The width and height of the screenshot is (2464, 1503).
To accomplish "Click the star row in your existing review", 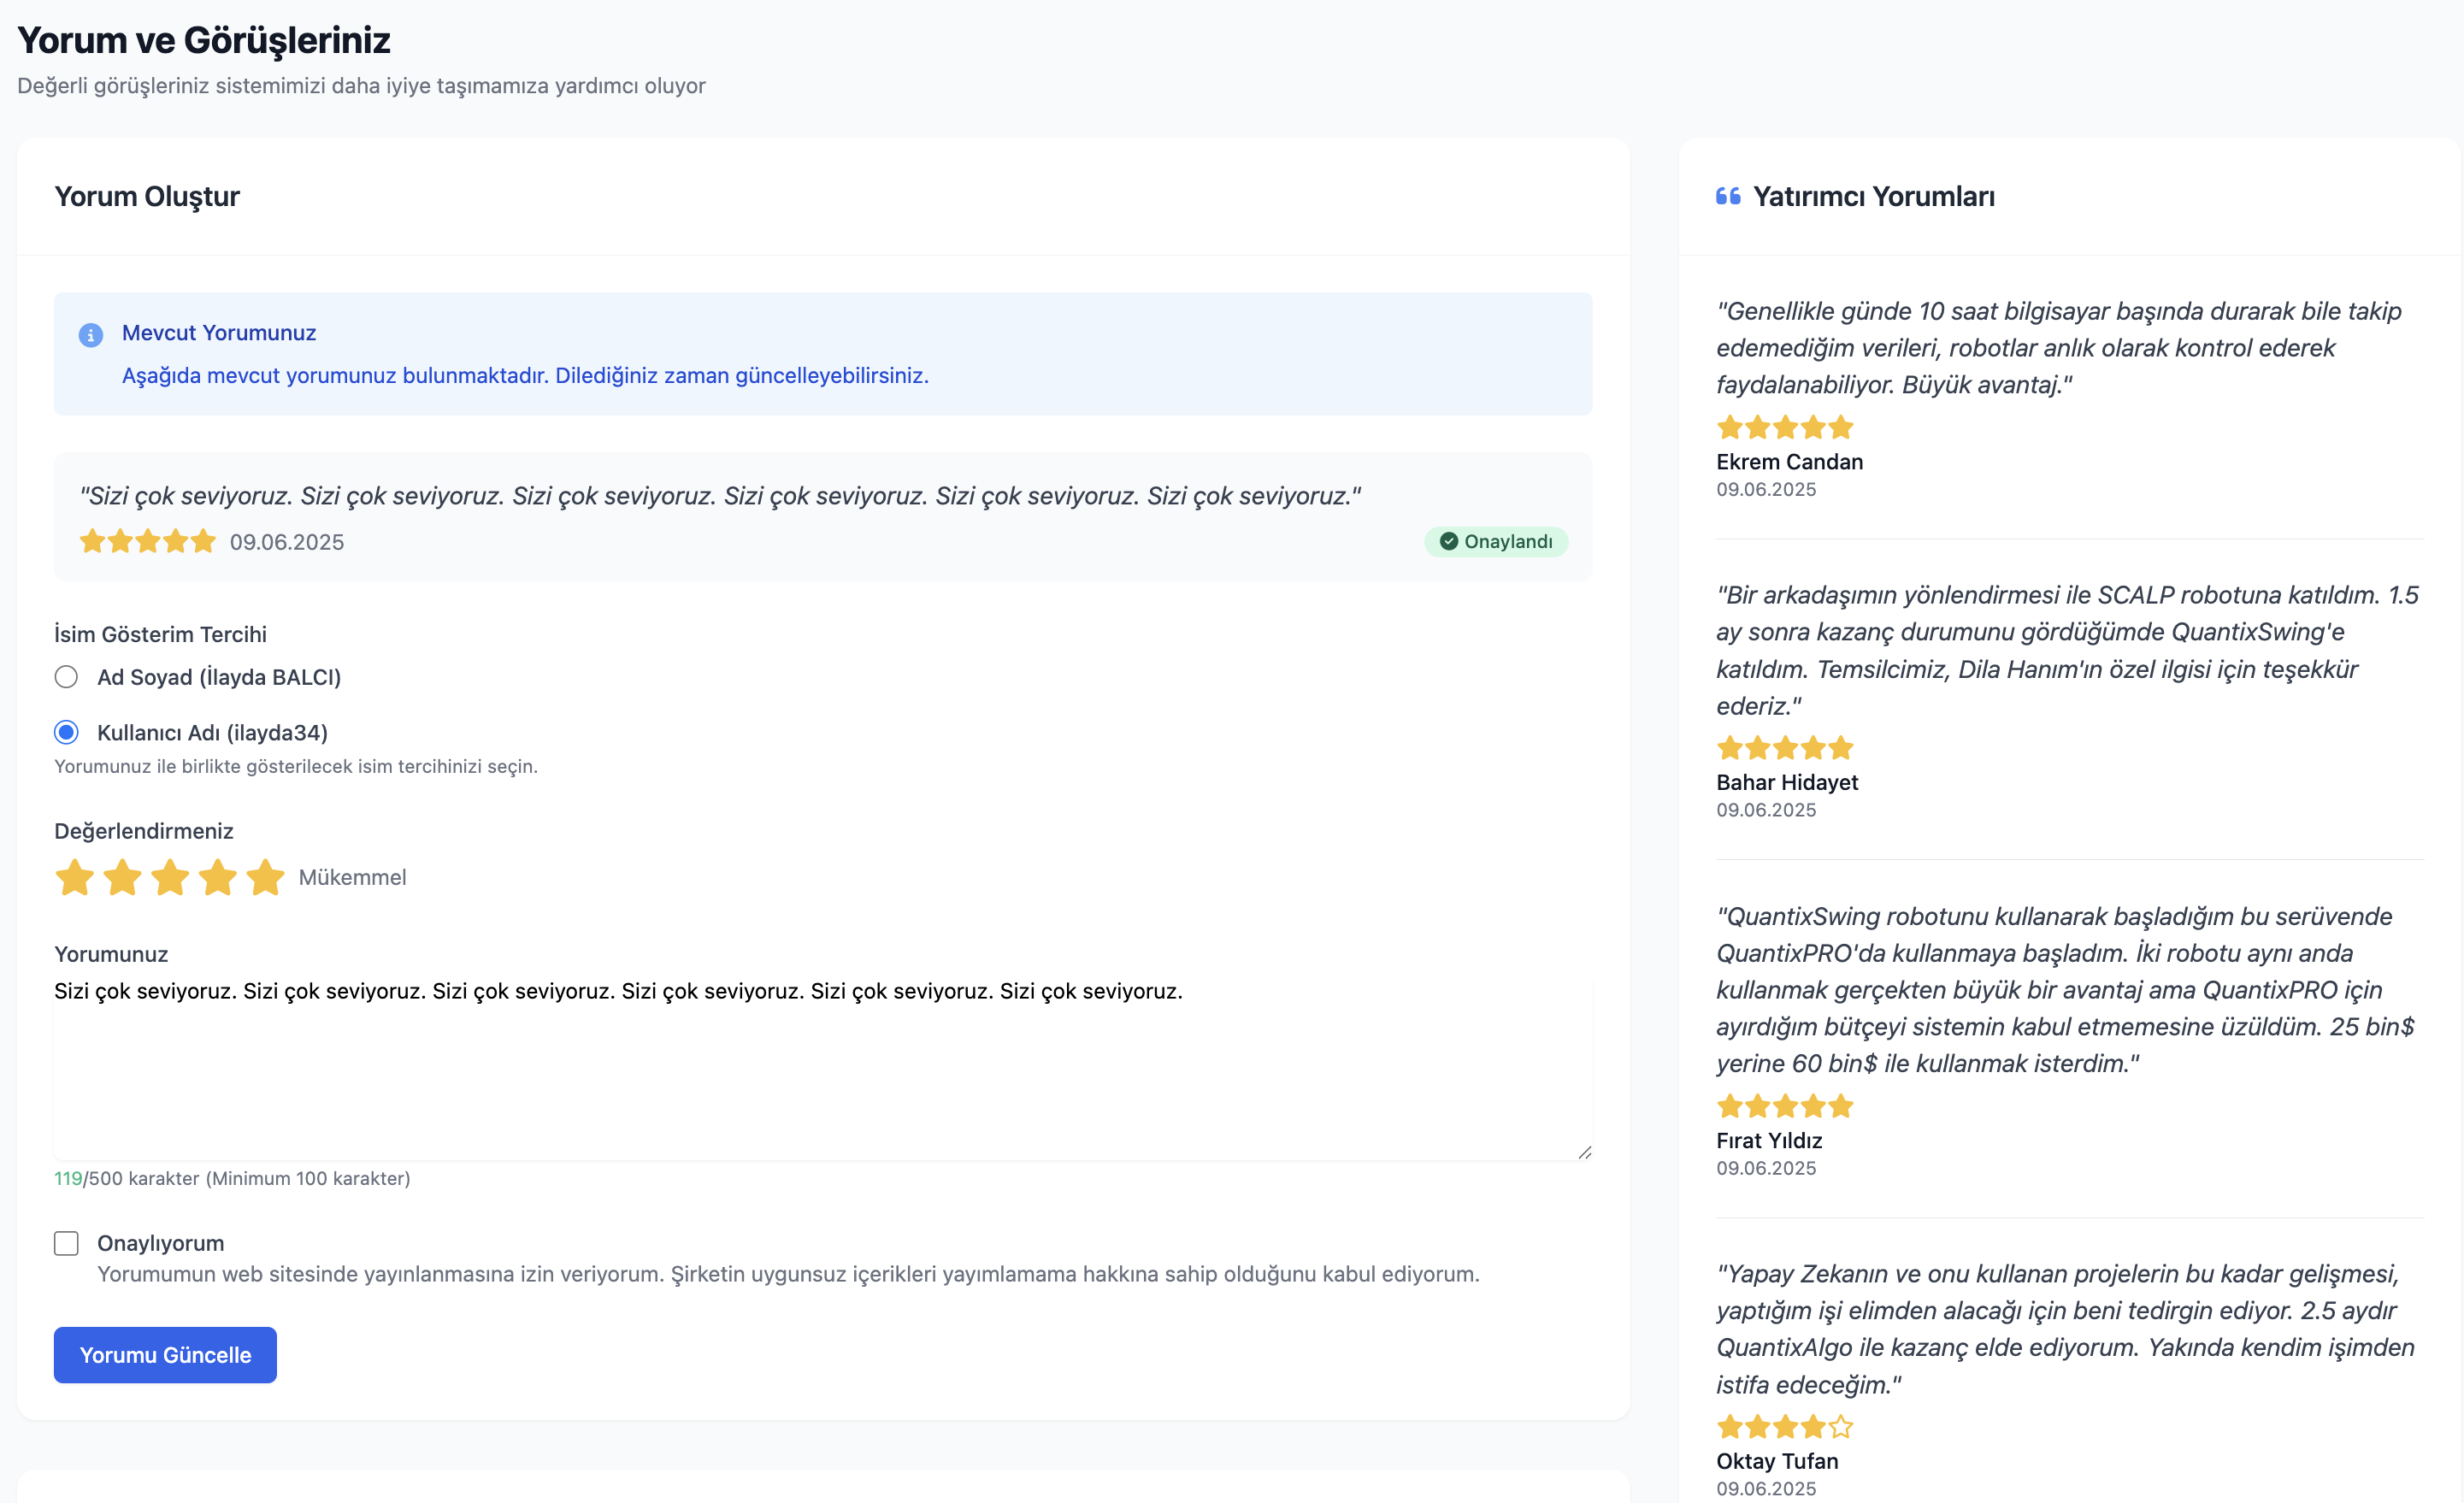I will [x=148, y=541].
